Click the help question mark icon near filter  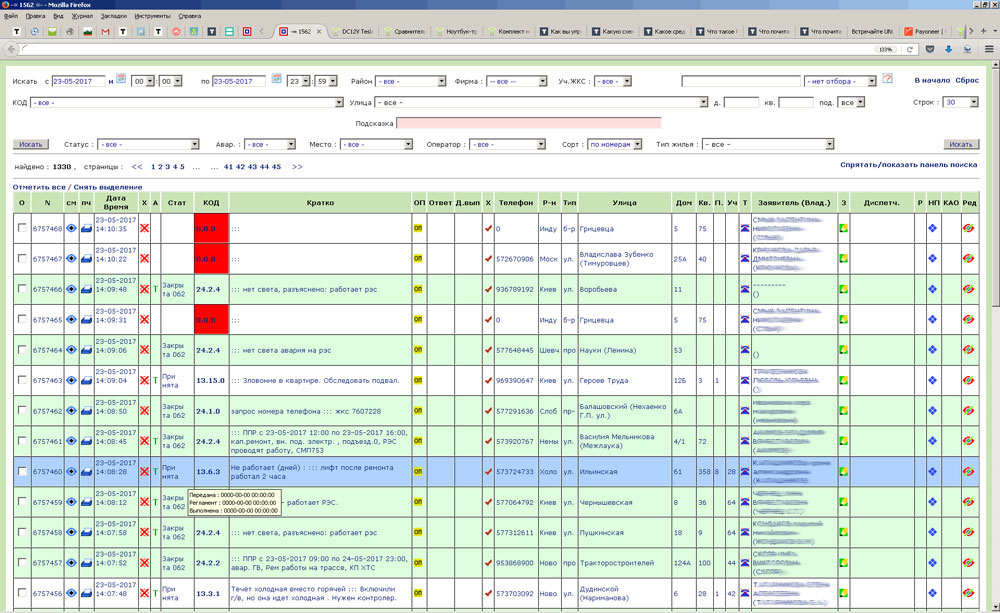(886, 79)
